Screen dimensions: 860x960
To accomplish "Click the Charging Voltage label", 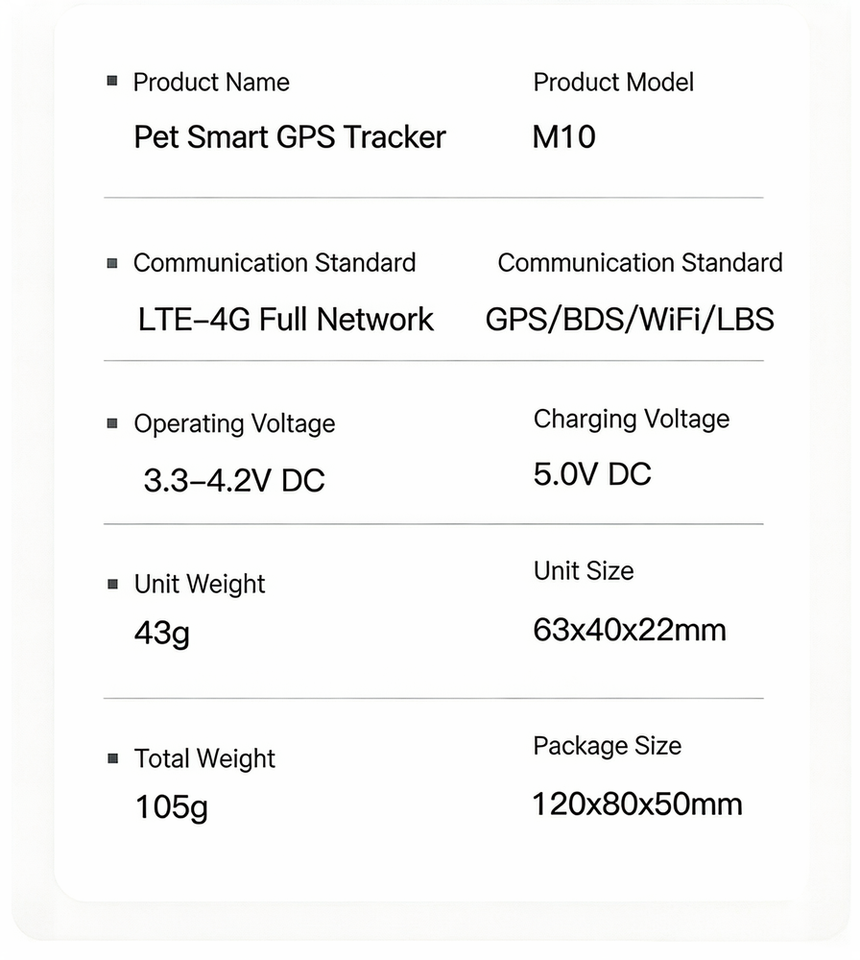I will coord(631,418).
